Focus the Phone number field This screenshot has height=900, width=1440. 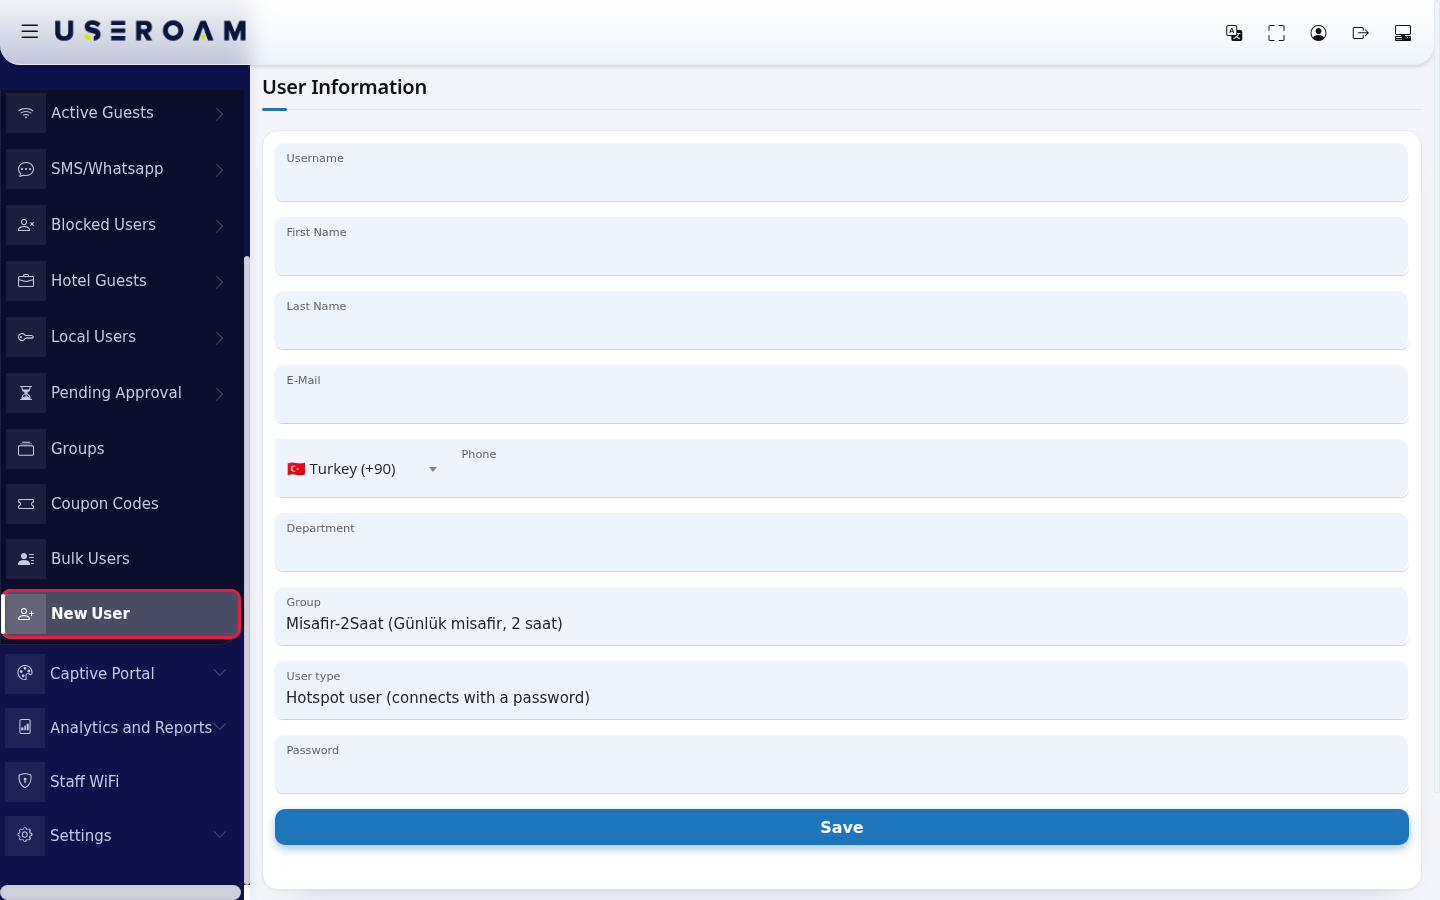(930, 468)
